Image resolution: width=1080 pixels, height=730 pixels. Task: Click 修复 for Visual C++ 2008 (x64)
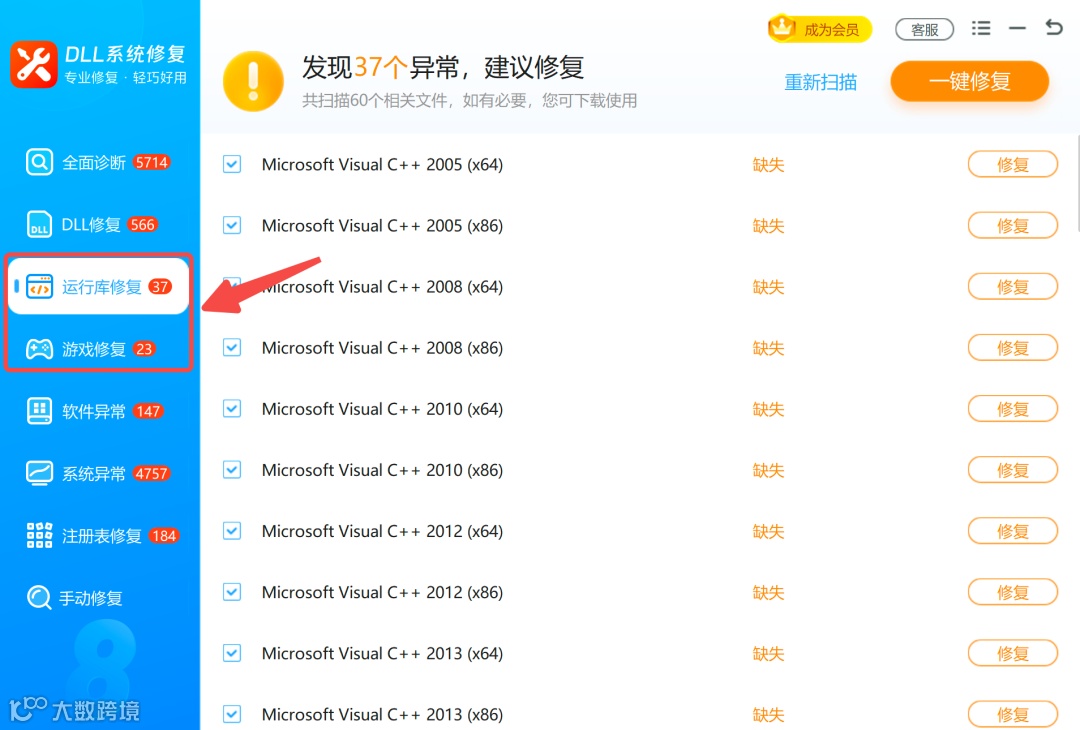[1012, 286]
